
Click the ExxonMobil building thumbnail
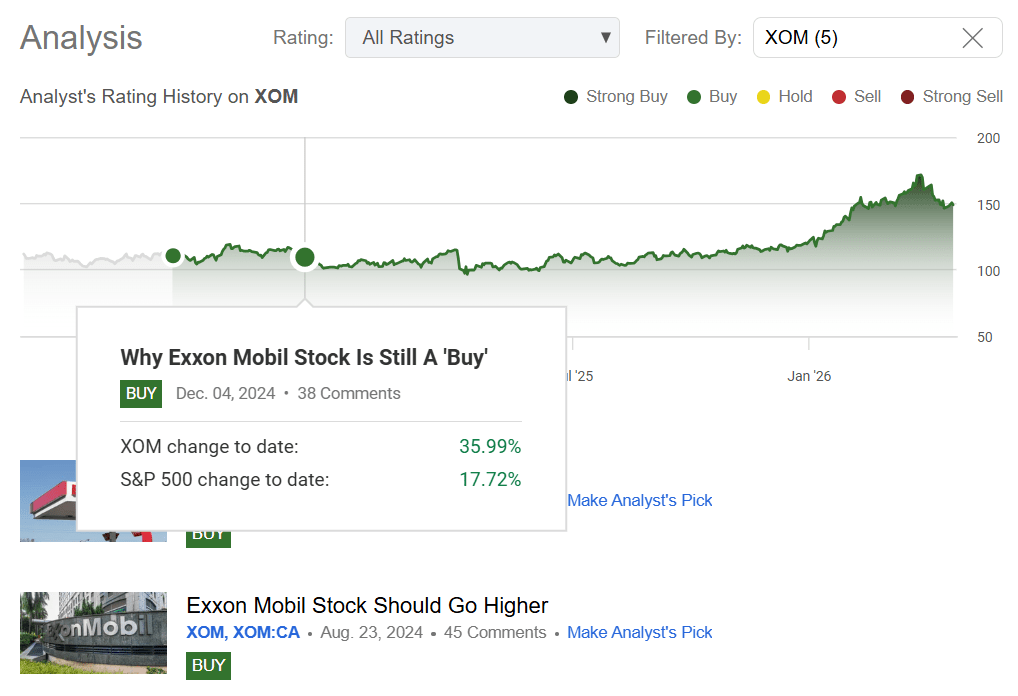click(x=93, y=632)
